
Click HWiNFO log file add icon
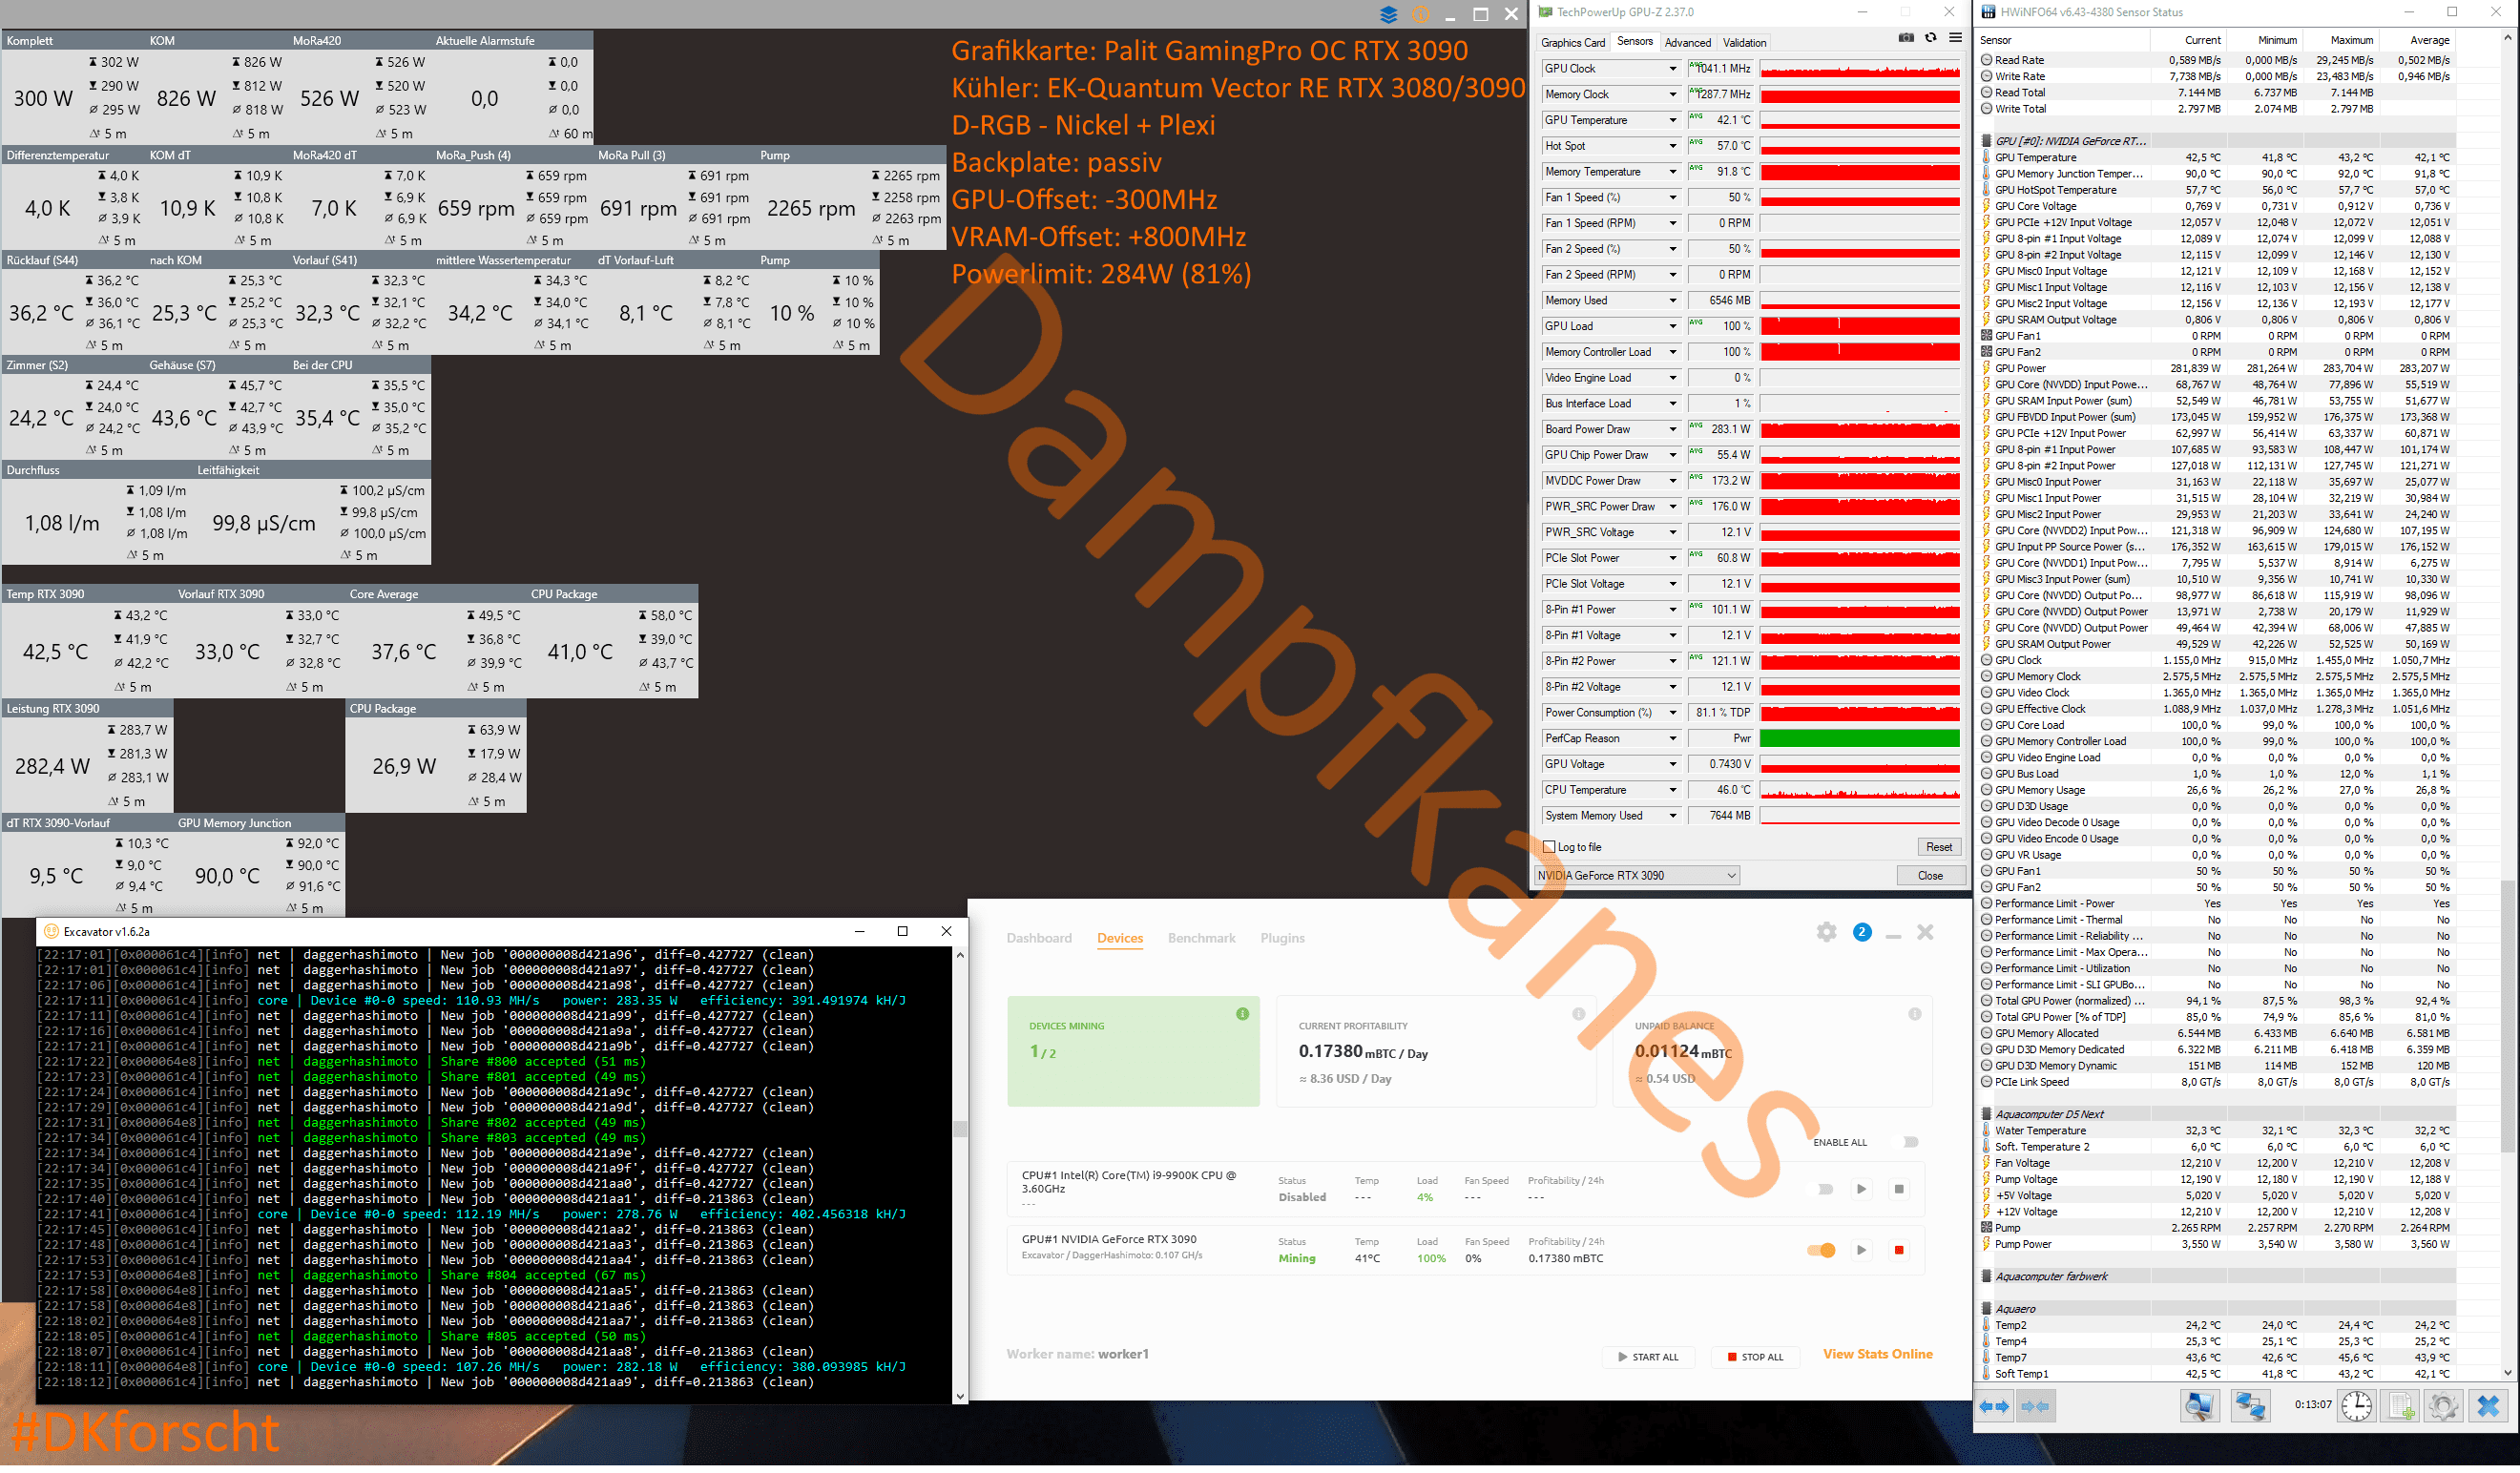pos(2402,1406)
